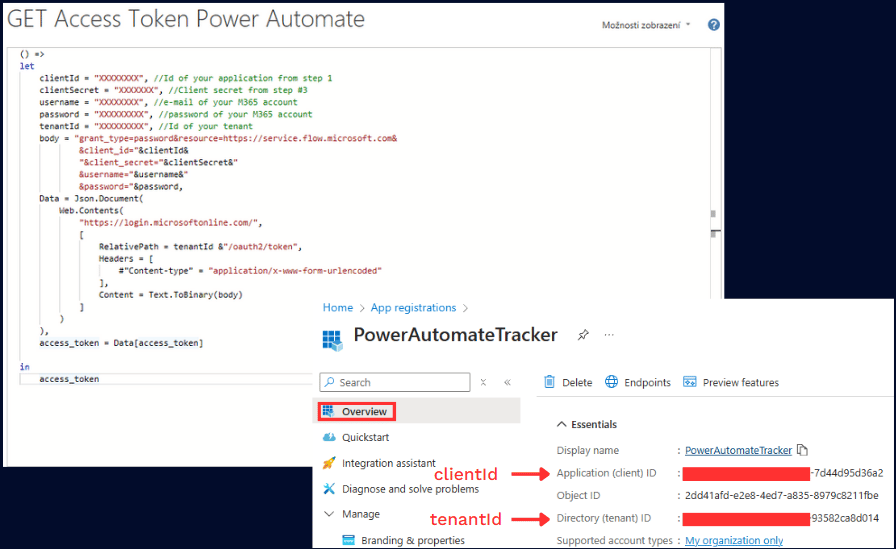Open the more options ellipsis next to title

pos(609,335)
